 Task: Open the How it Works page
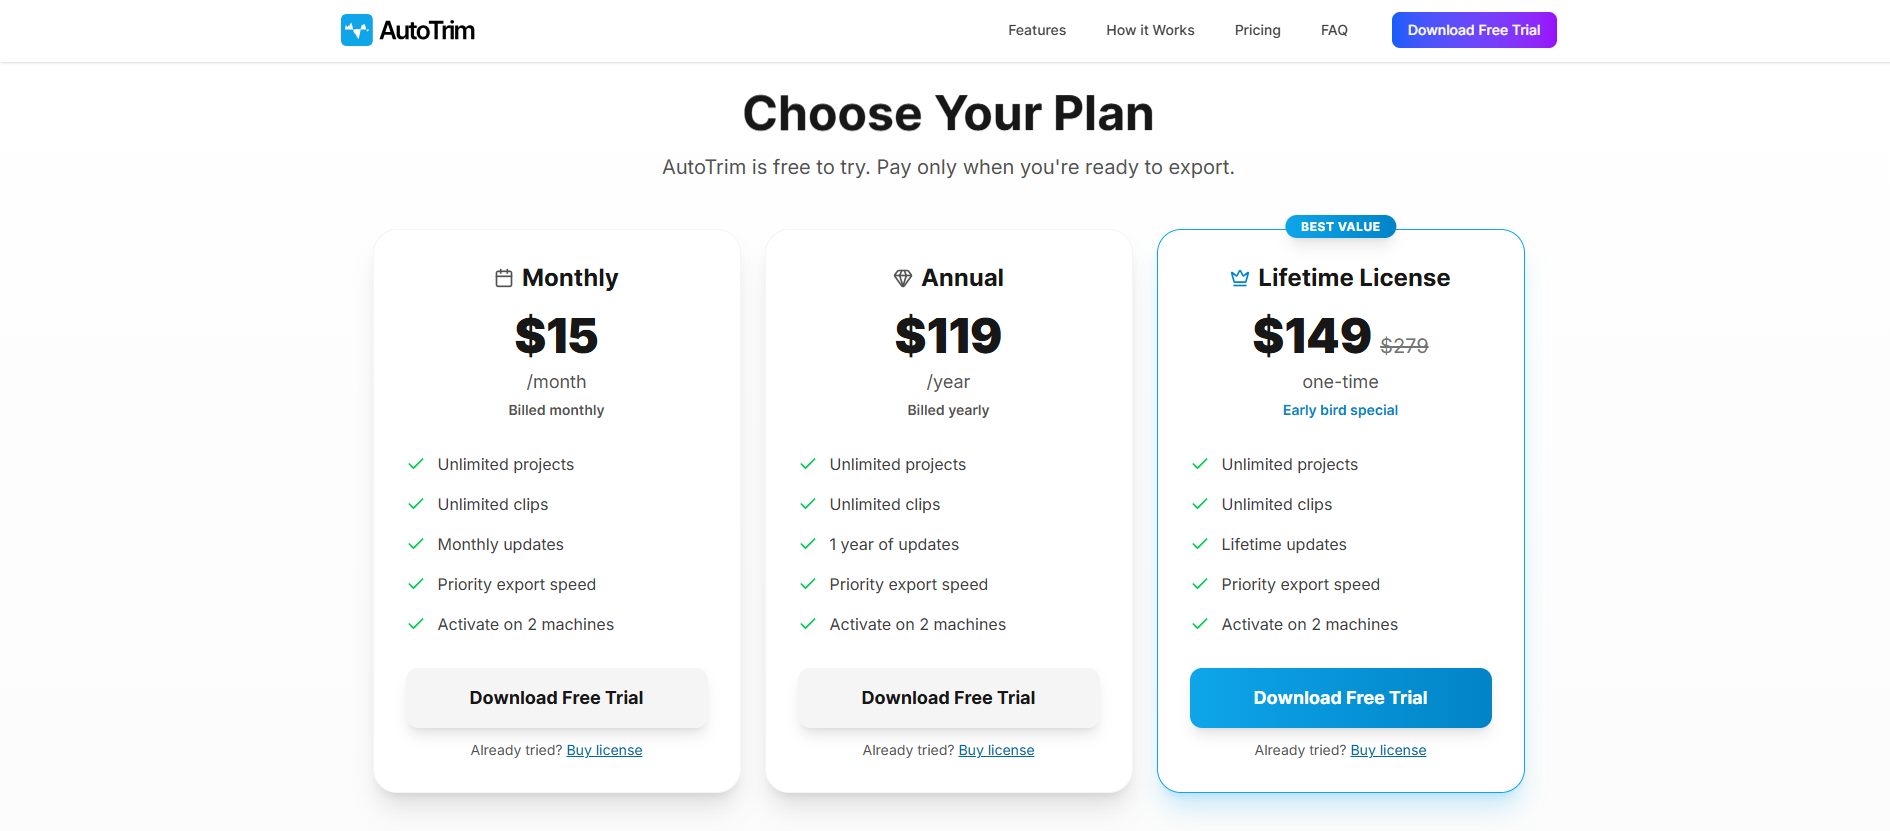1150,30
